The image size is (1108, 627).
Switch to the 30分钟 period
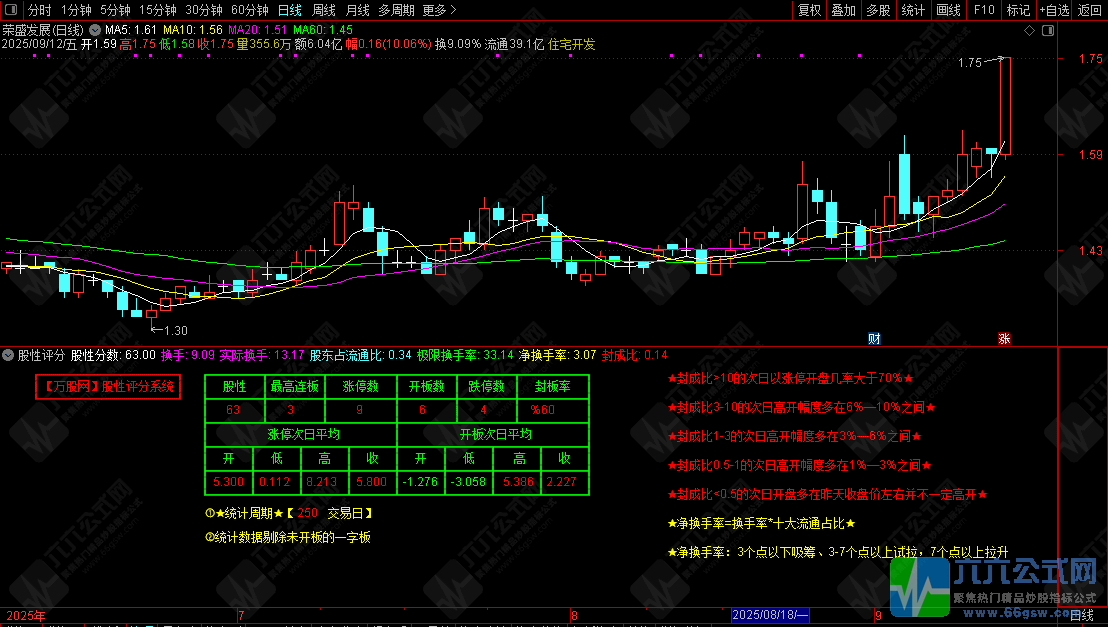coord(204,10)
